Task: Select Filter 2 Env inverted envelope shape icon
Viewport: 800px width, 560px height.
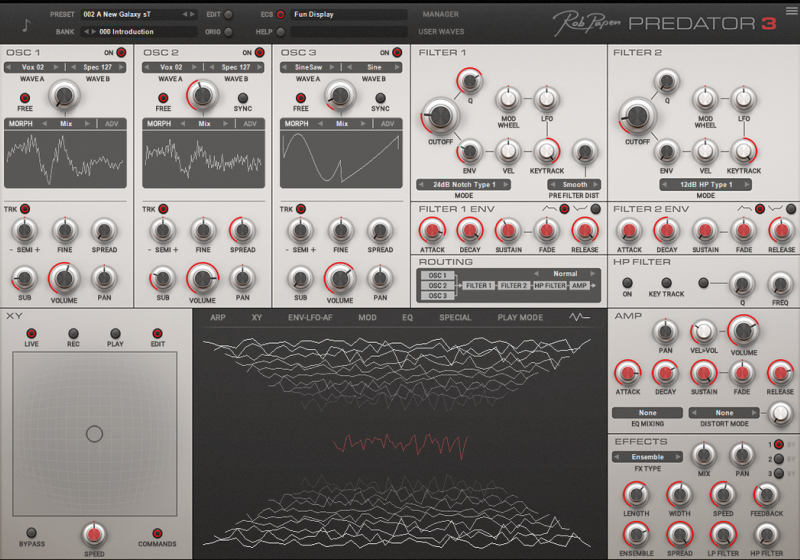Action: [776, 209]
